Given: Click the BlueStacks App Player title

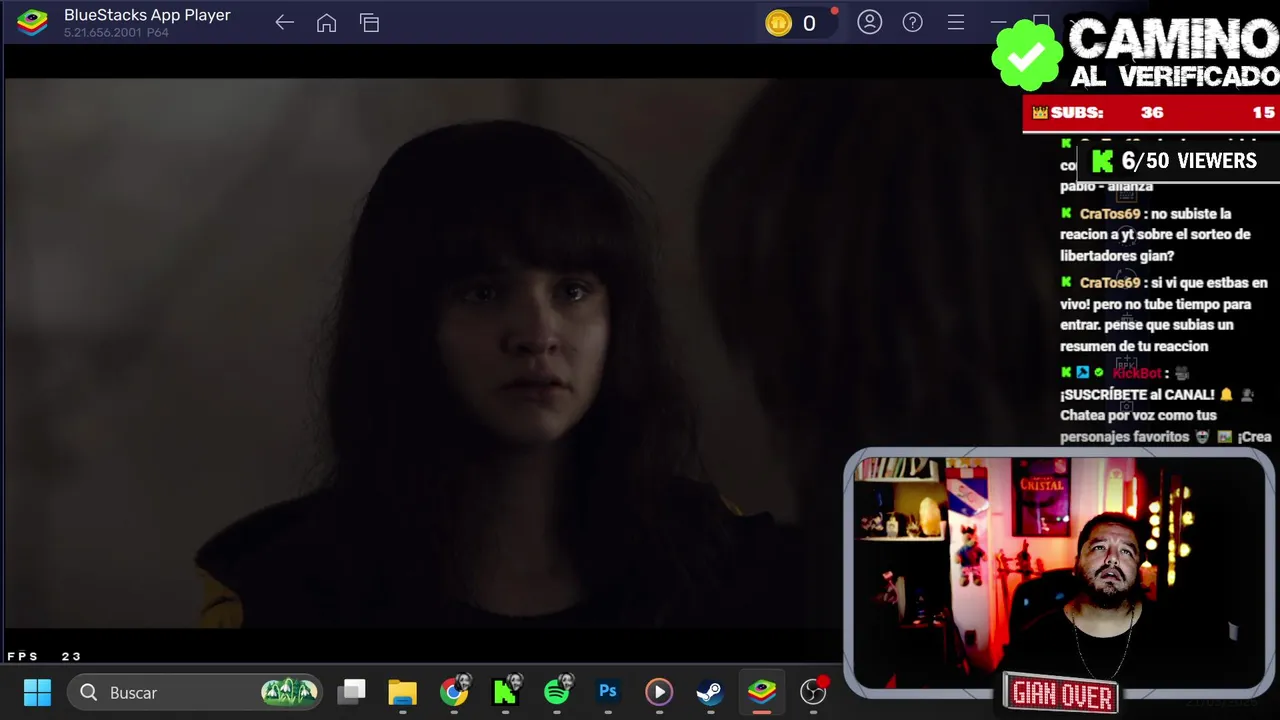Looking at the screenshot, I should (147, 15).
